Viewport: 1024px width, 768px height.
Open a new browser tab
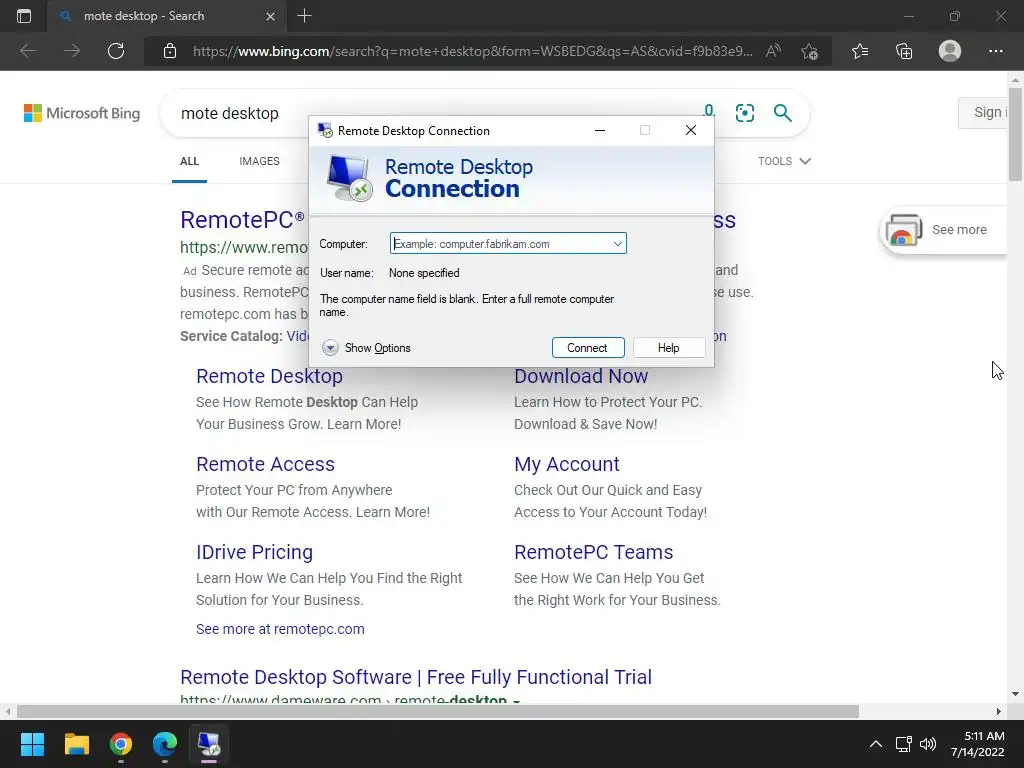pos(304,16)
